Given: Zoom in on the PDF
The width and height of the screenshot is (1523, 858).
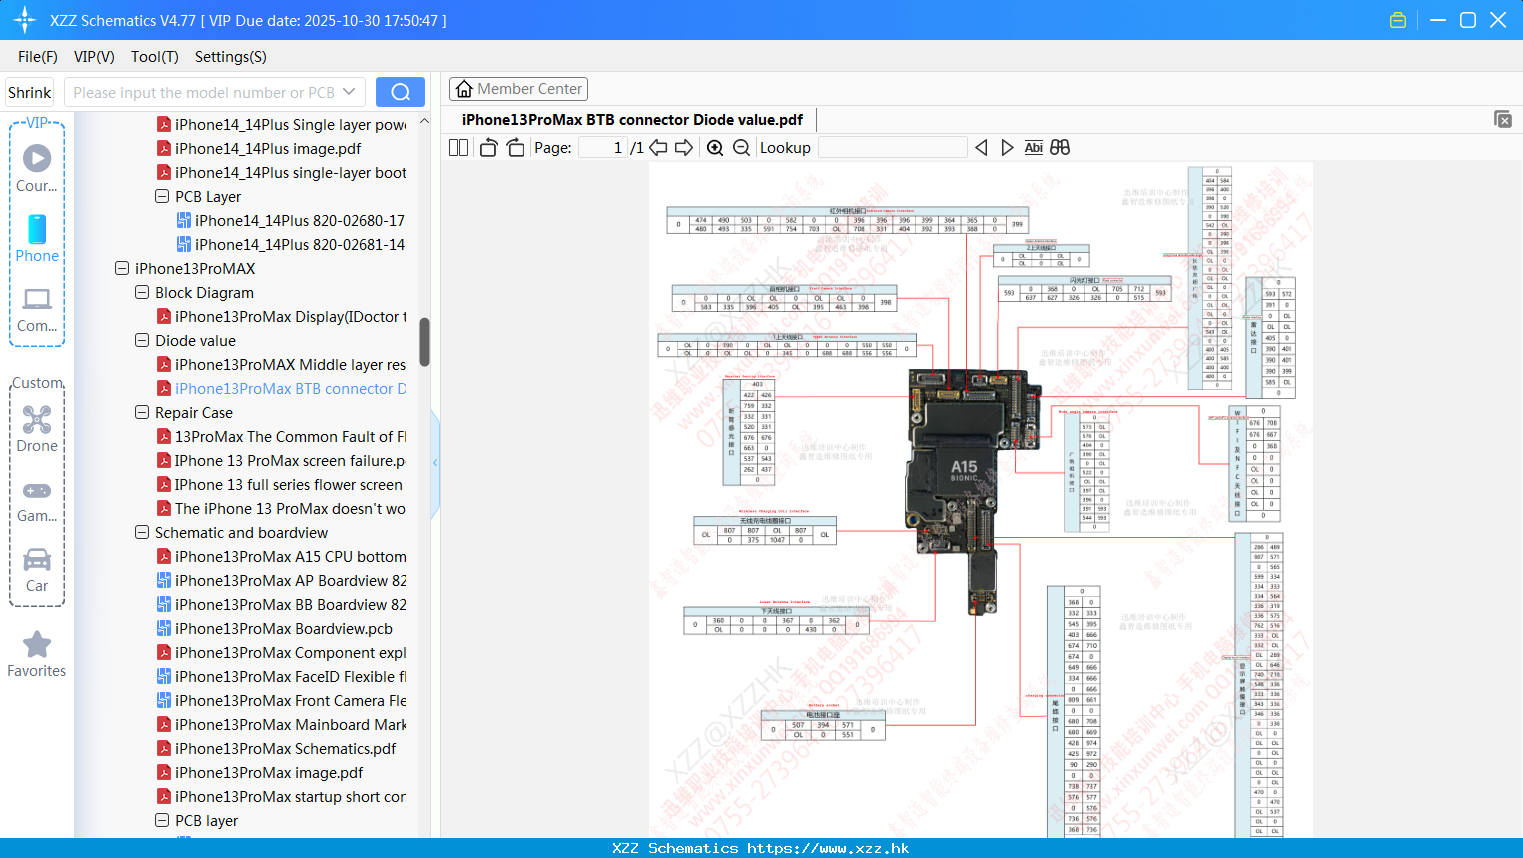Looking at the screenshot, I should (715, 147).
